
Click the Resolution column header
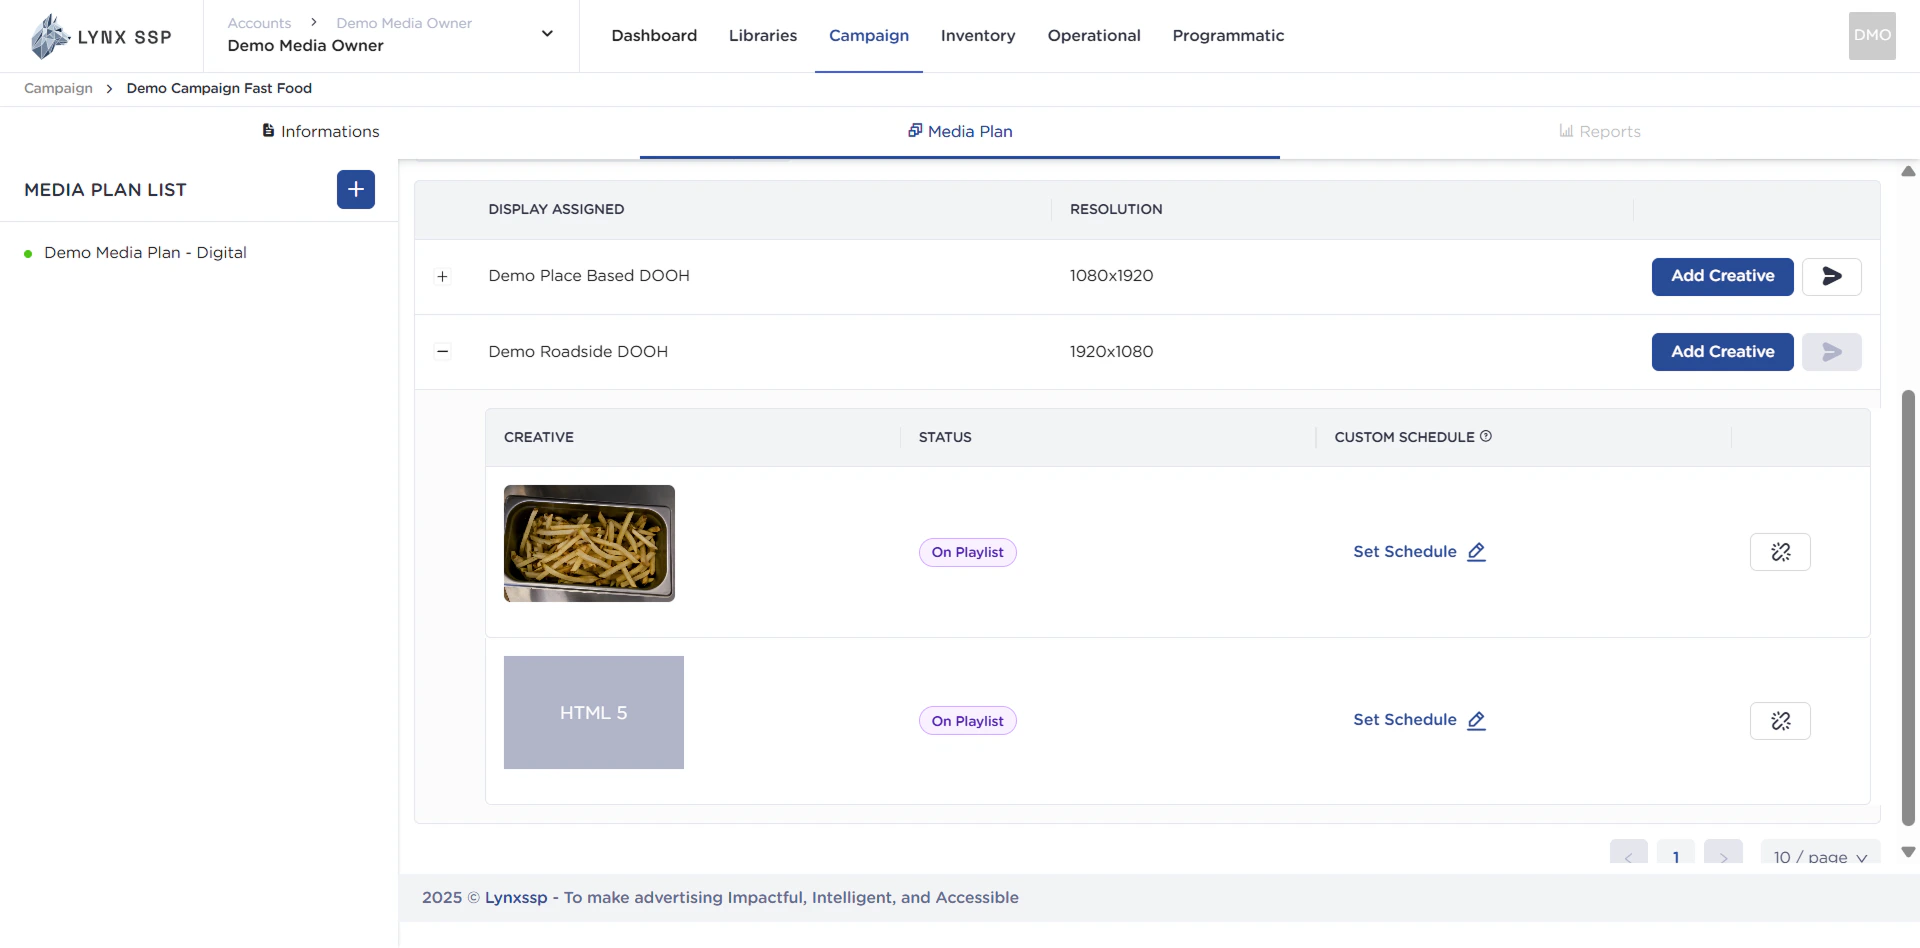(1116, 209)
